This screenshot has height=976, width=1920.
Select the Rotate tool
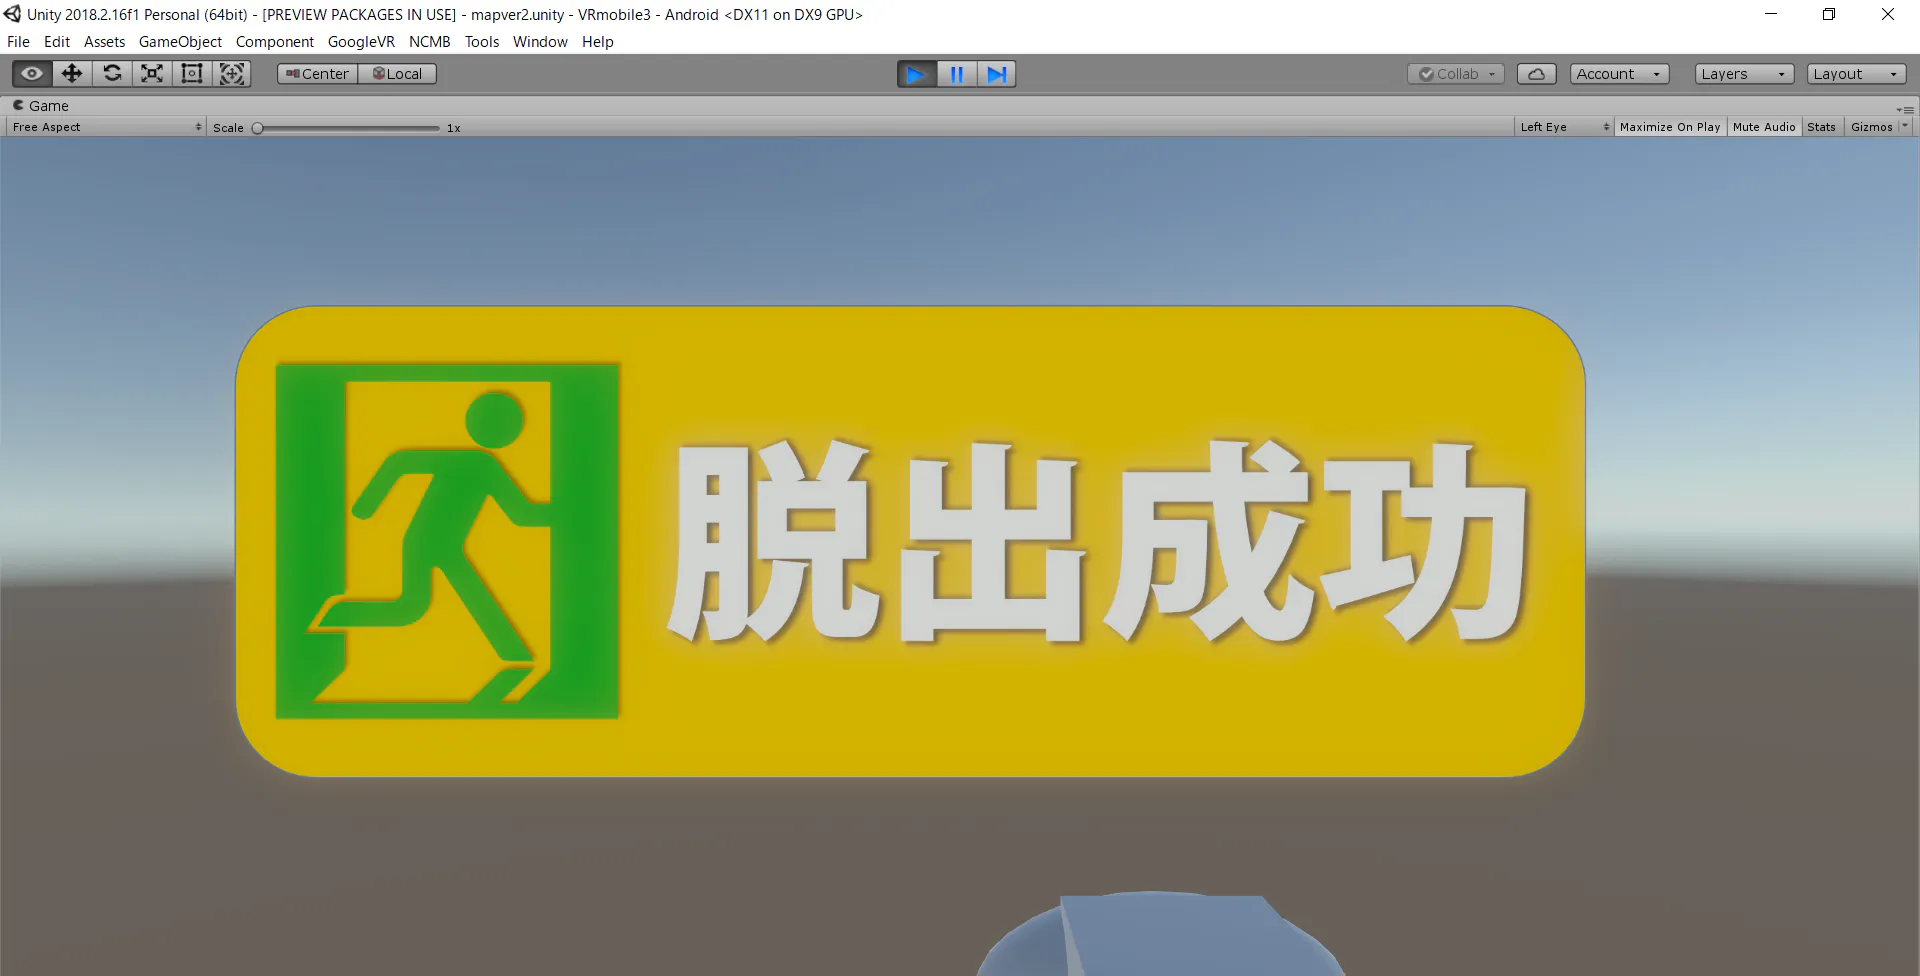112,74
